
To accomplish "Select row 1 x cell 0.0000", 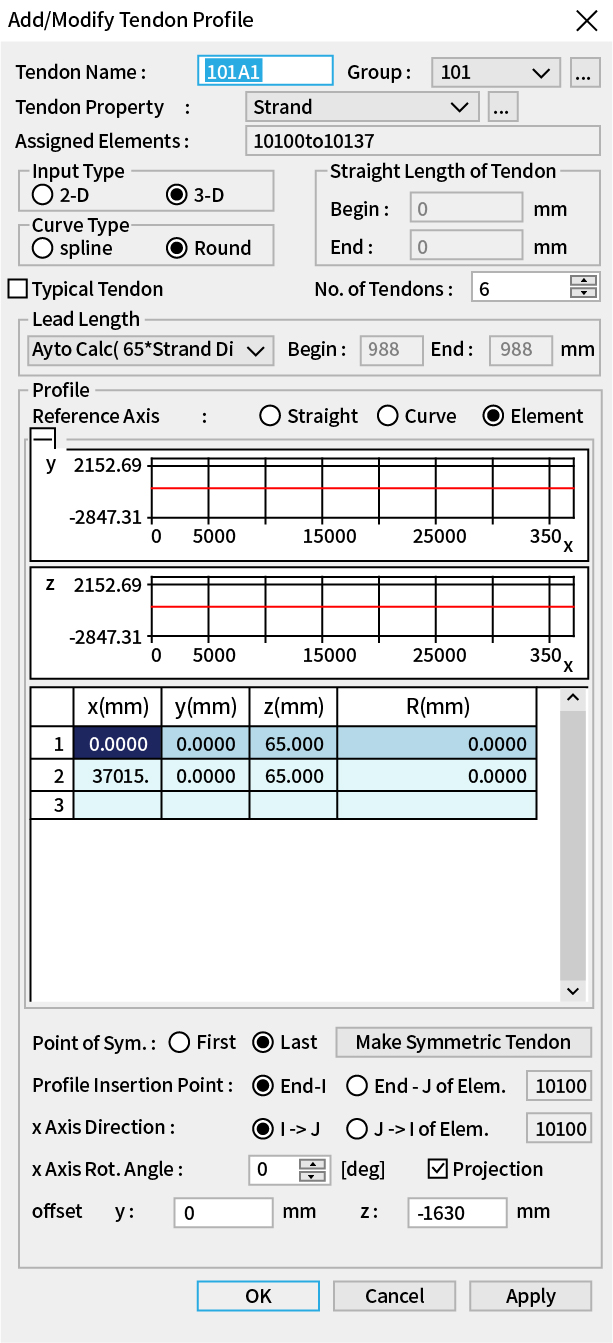I will (x=118, y=743).
